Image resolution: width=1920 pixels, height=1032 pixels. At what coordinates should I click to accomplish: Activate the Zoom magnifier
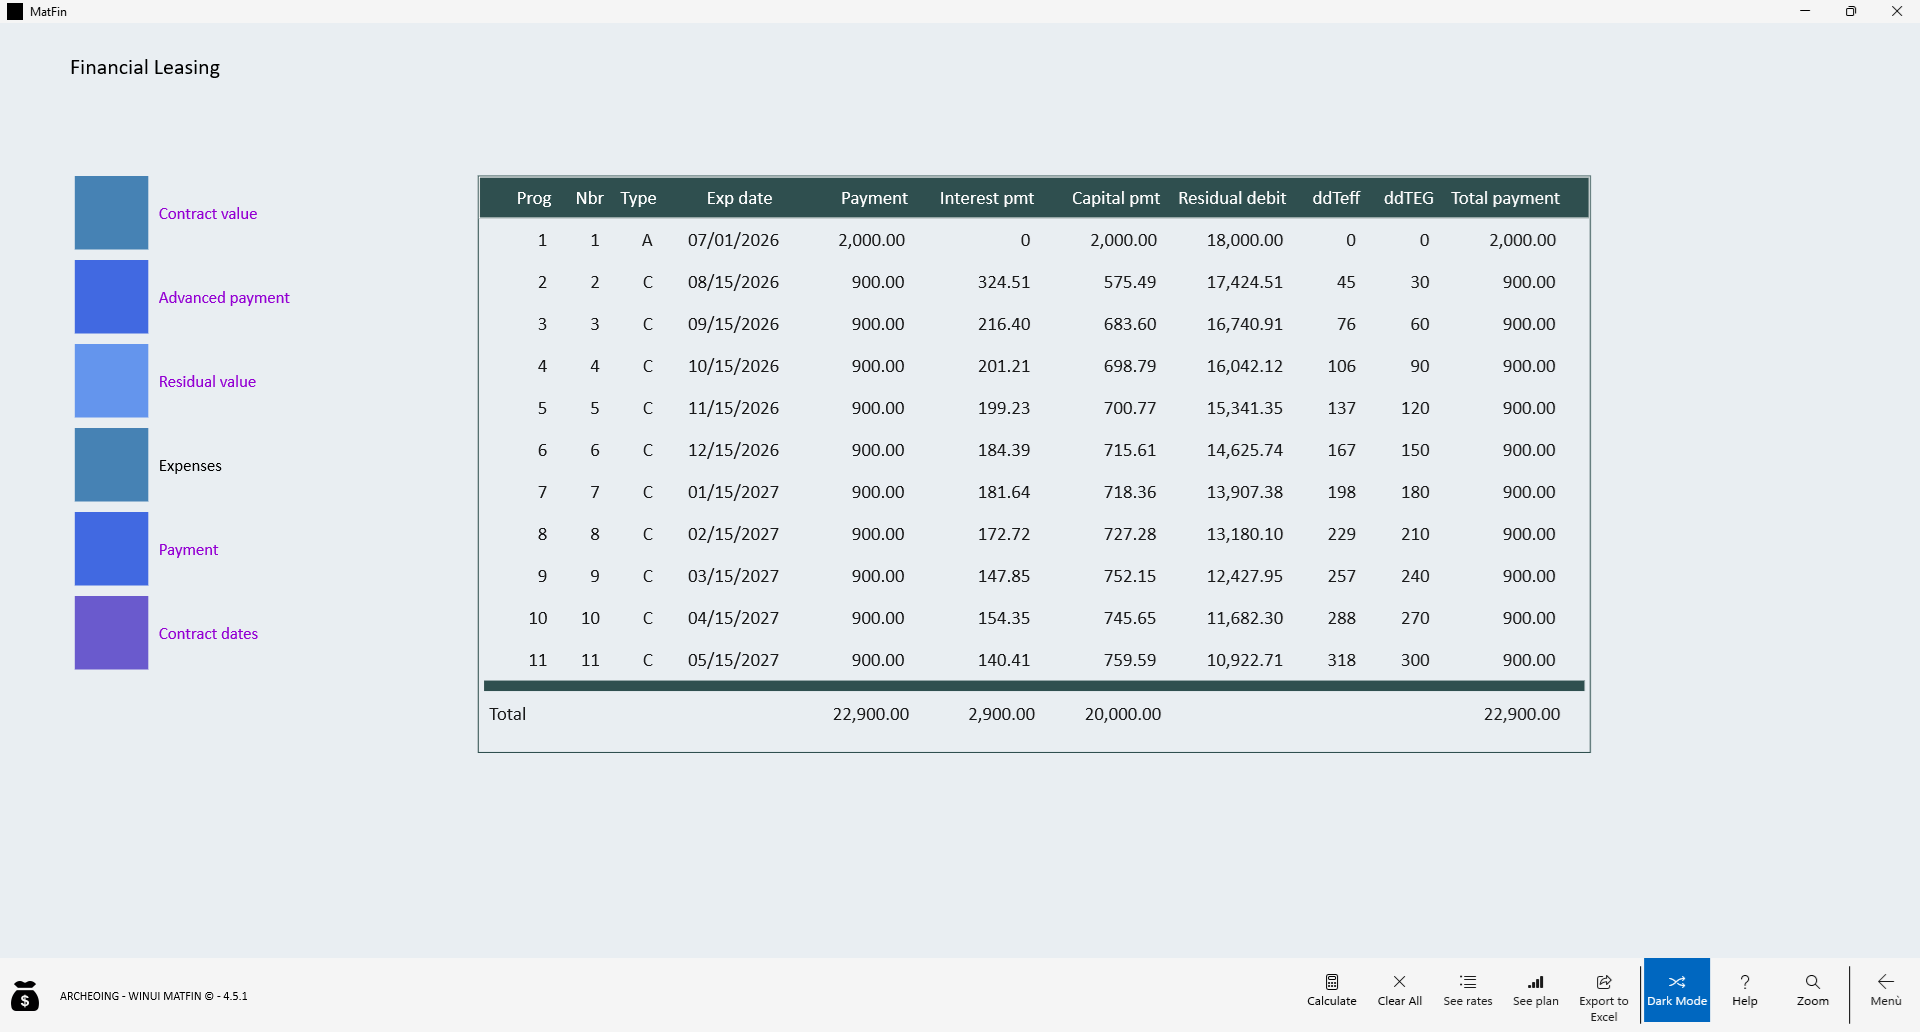click(1812, 990)
